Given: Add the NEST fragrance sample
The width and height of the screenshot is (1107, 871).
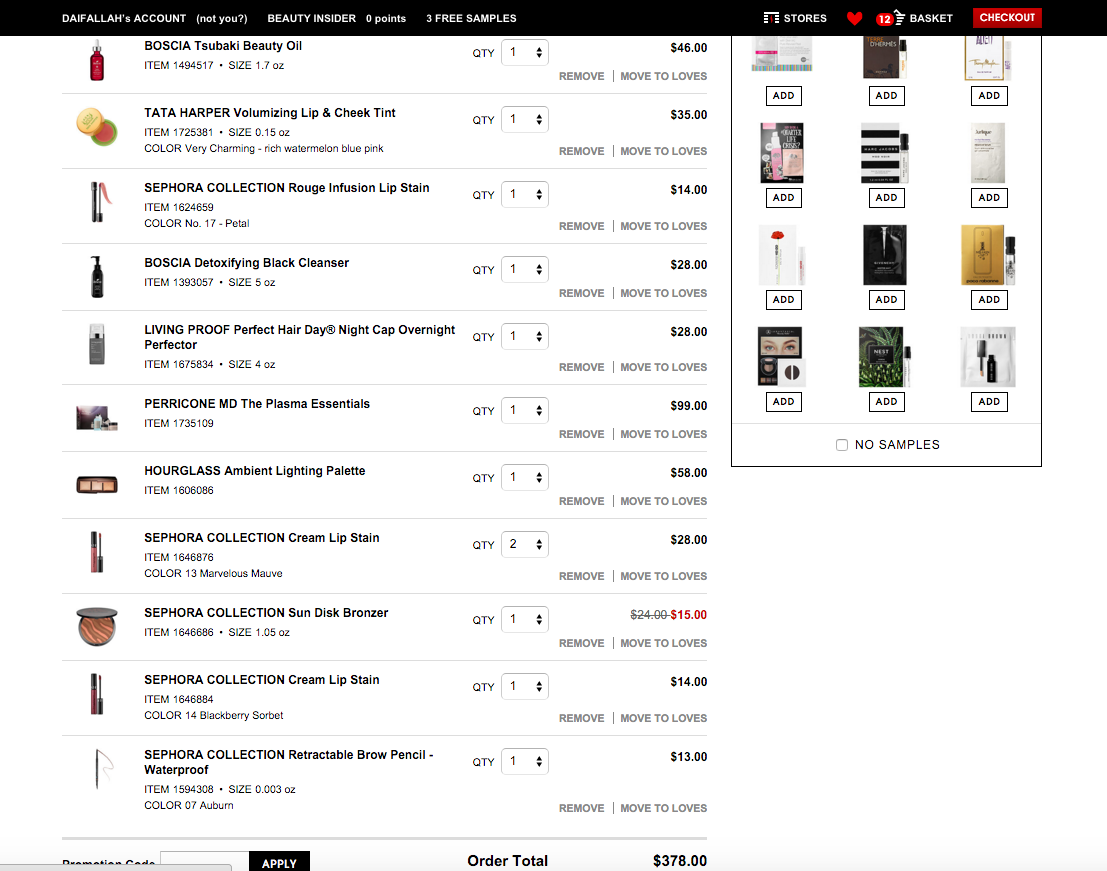Looking at the screenshot, I should point(886,402).
